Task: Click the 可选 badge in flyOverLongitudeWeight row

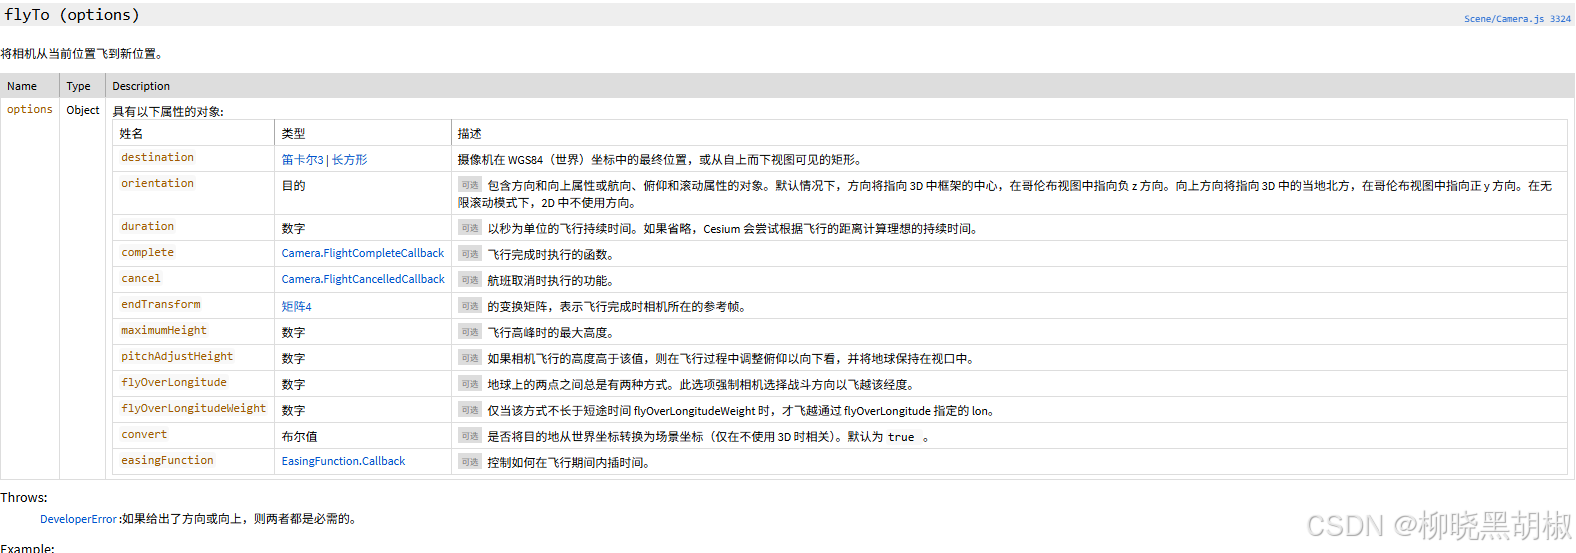Action: click(x=470, y=410)
